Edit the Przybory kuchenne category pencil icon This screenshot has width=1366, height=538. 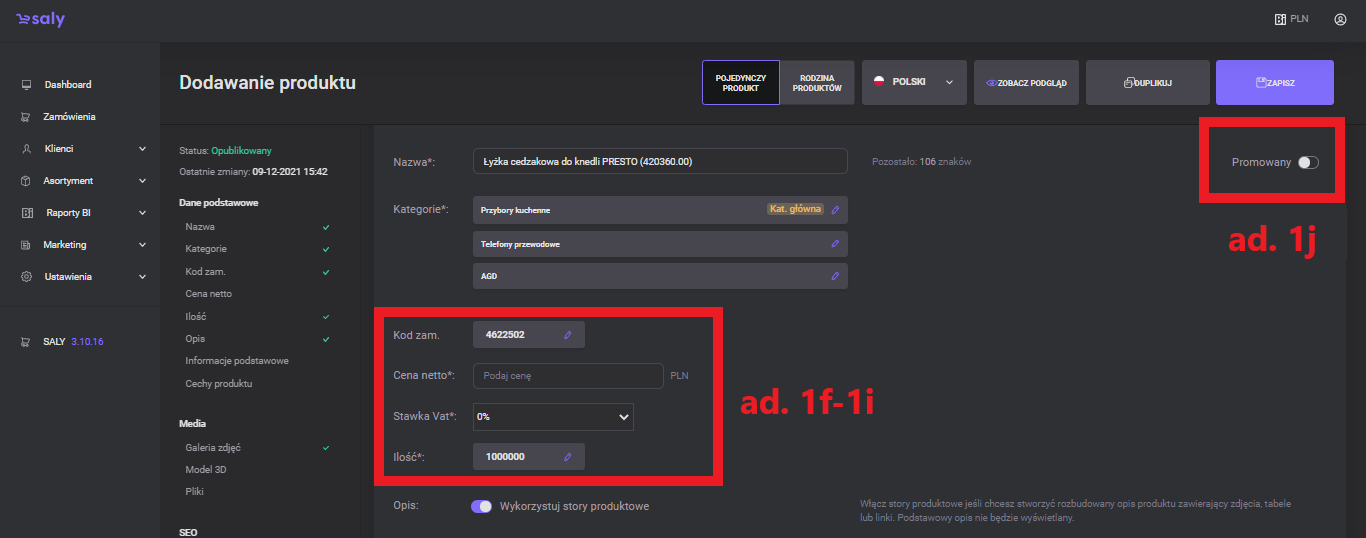coord(835,210)
